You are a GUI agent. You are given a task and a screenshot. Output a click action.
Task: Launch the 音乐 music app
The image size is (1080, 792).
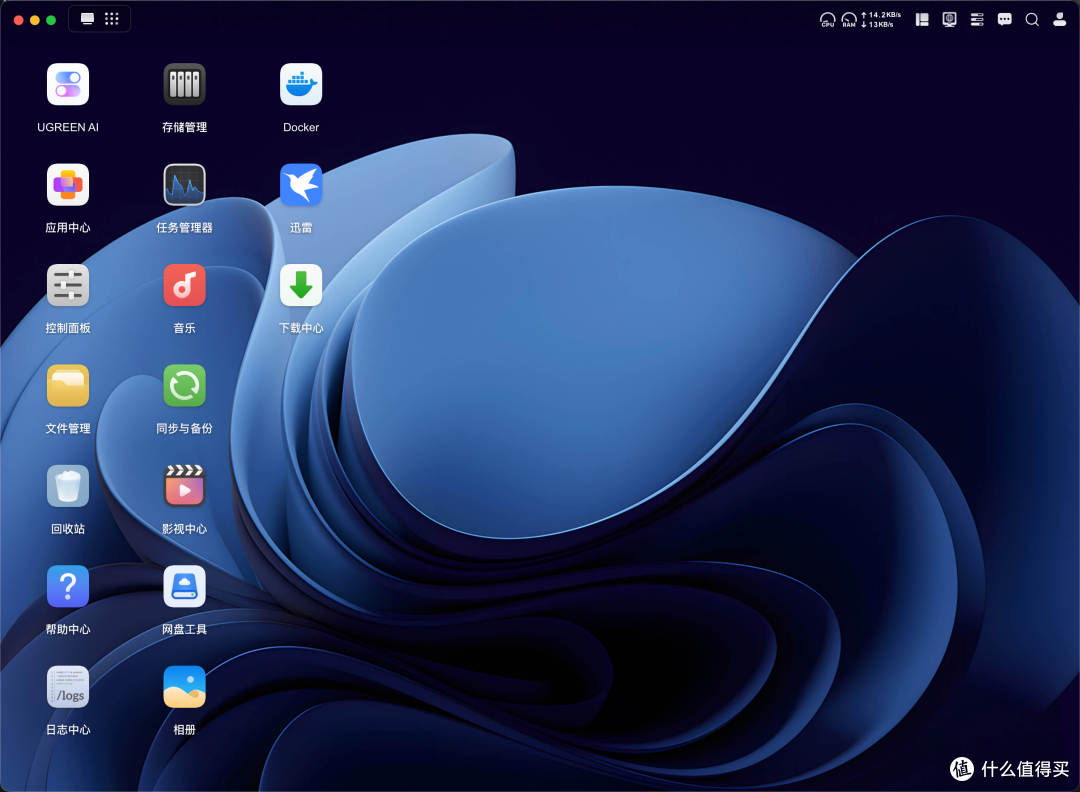point(184,285)
